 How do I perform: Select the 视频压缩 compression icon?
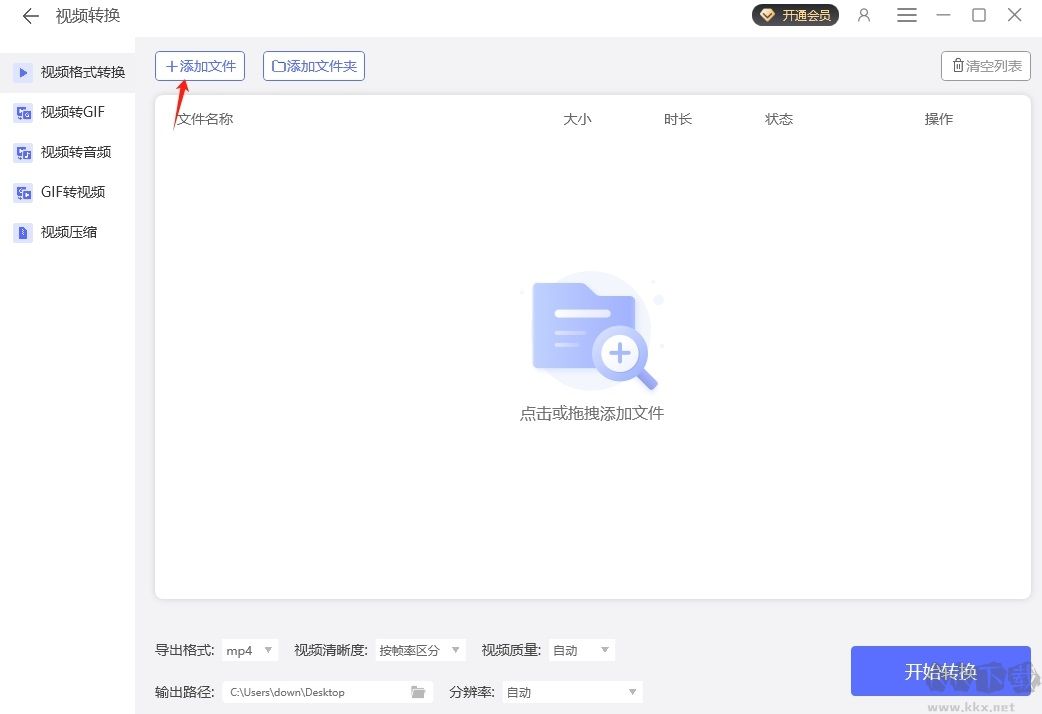pyautogui.click(x=22, y=232)
